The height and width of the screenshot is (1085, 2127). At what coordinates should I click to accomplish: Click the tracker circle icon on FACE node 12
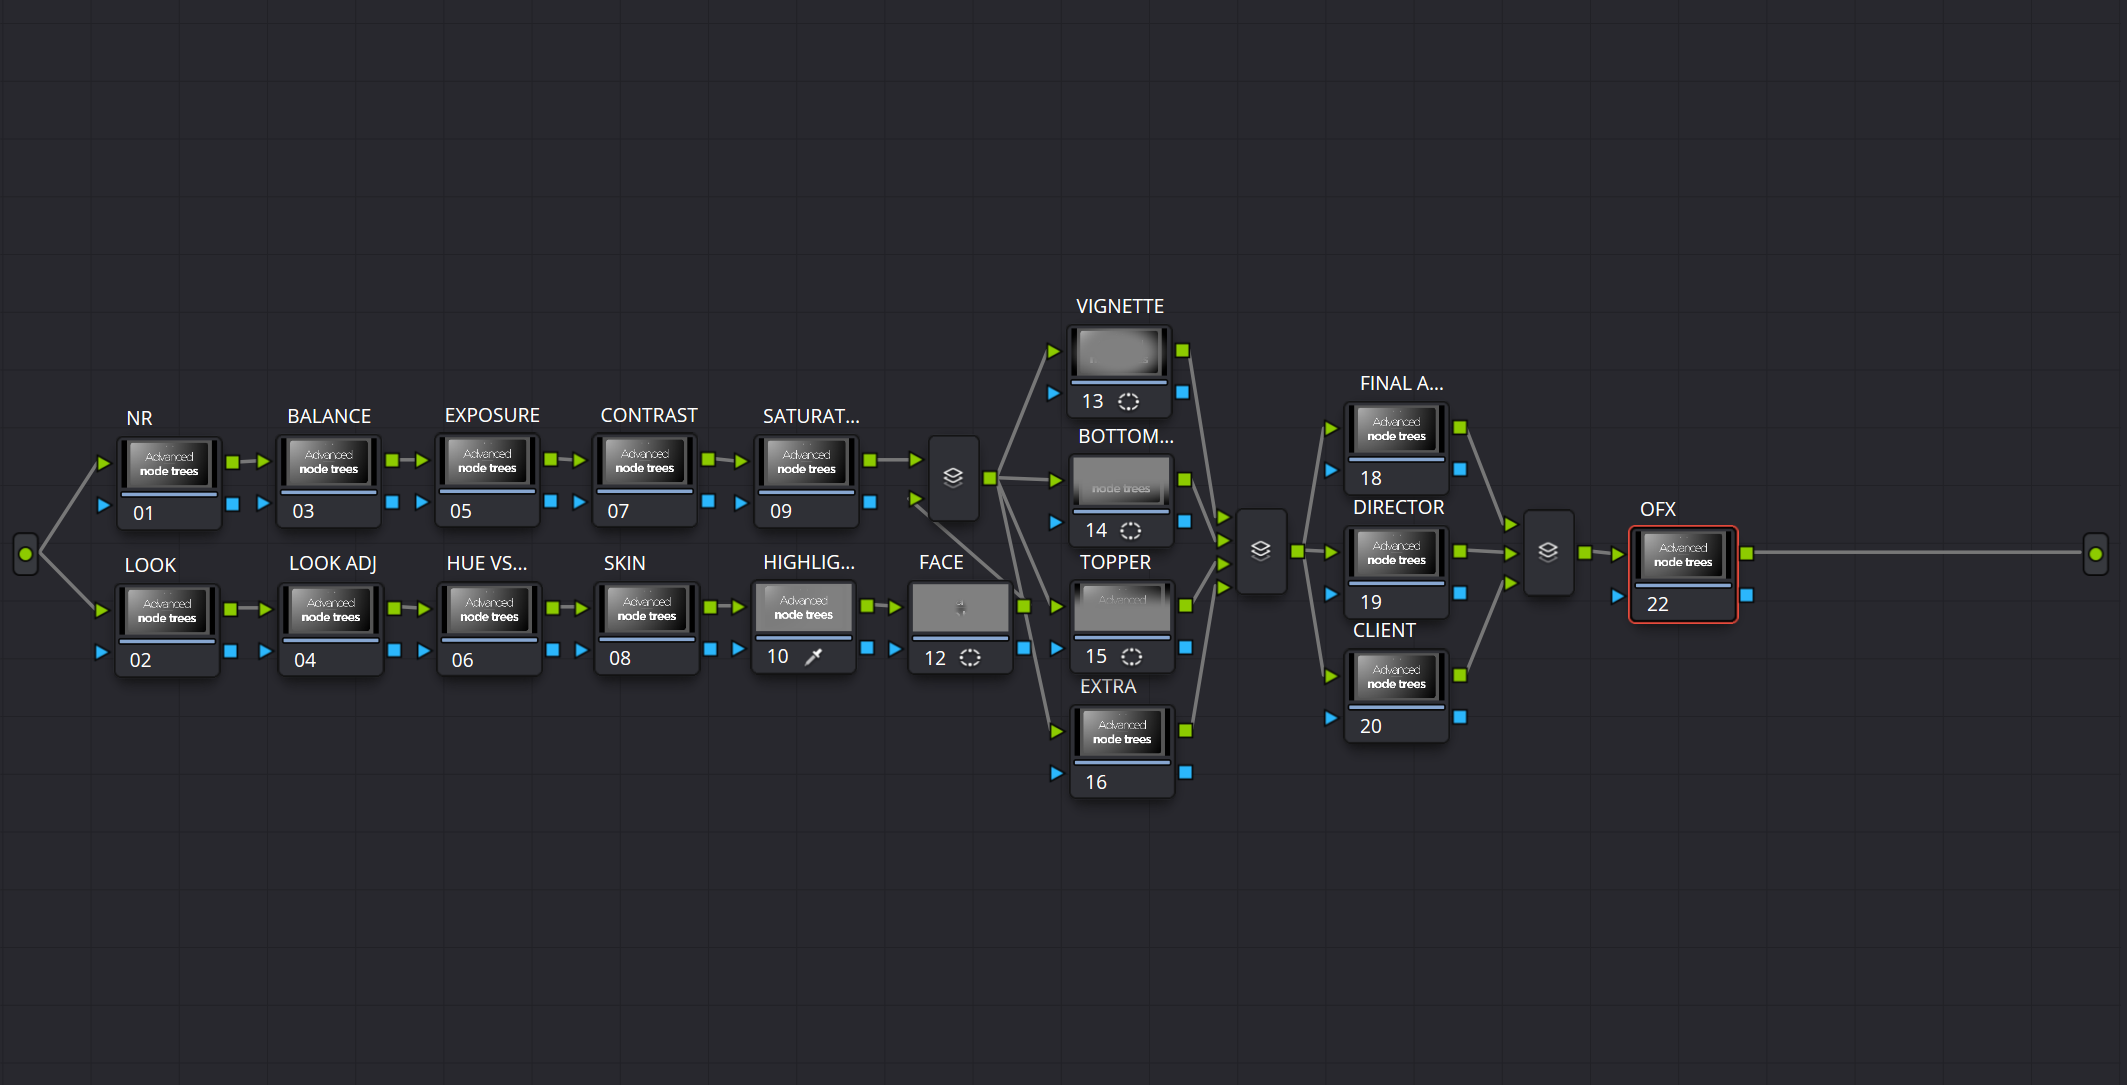971,658
